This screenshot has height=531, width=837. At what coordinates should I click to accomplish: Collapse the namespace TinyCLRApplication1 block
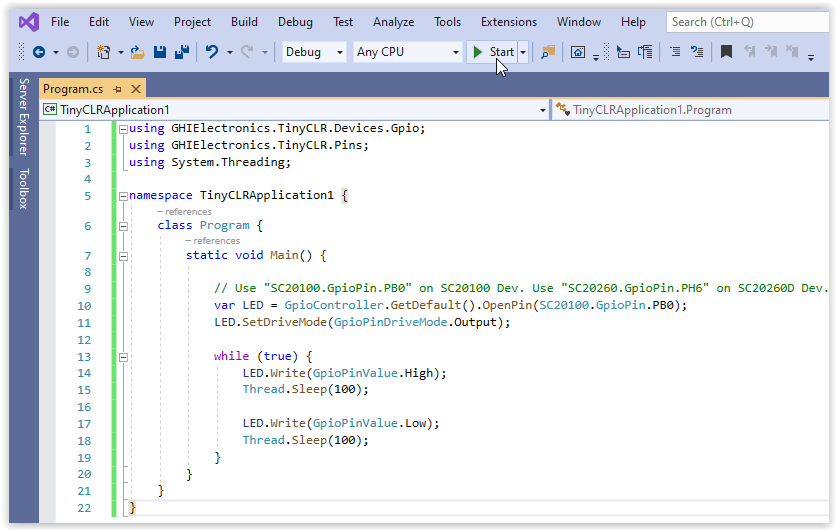123,196
